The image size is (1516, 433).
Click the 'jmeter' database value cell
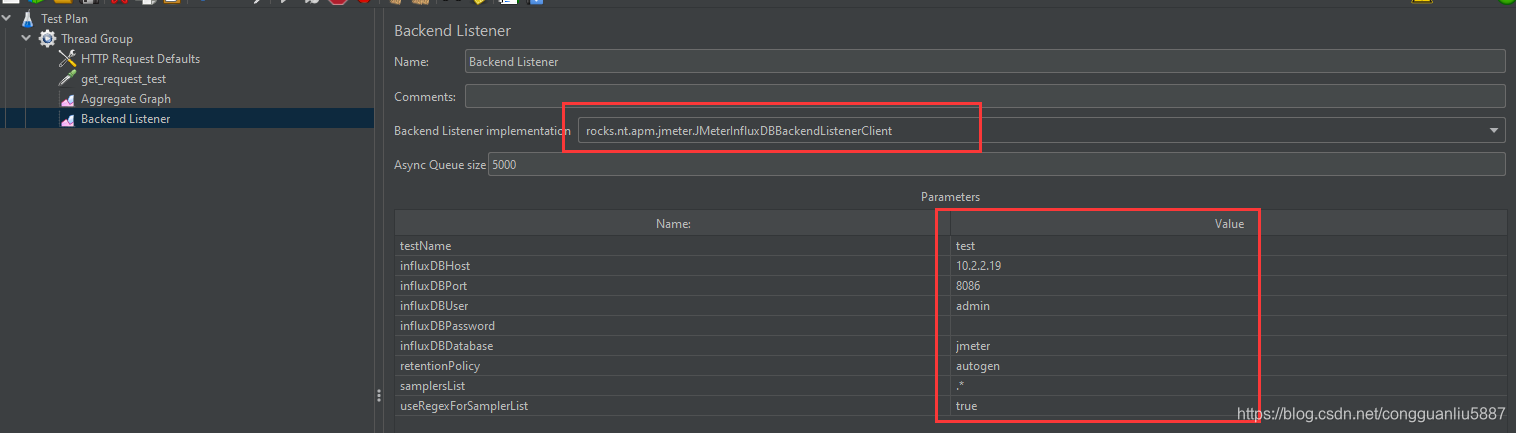click(x=1229, y=346)
